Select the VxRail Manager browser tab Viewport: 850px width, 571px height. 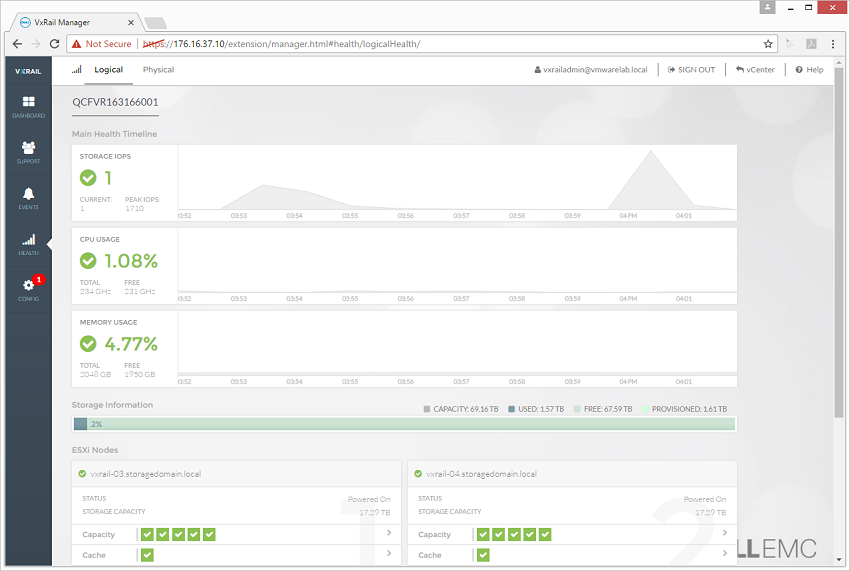click(76, 23)
